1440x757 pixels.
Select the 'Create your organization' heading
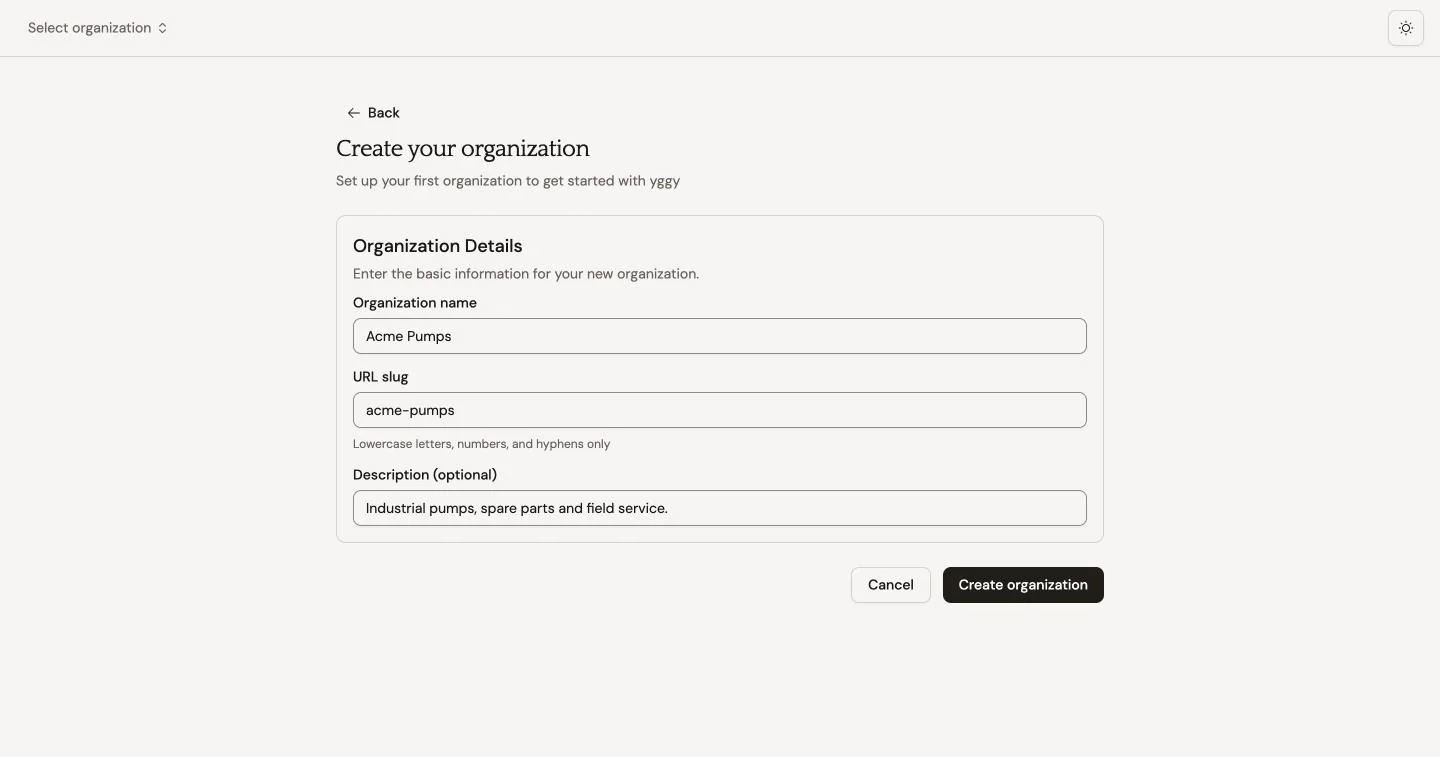click(x=463, y=148)
